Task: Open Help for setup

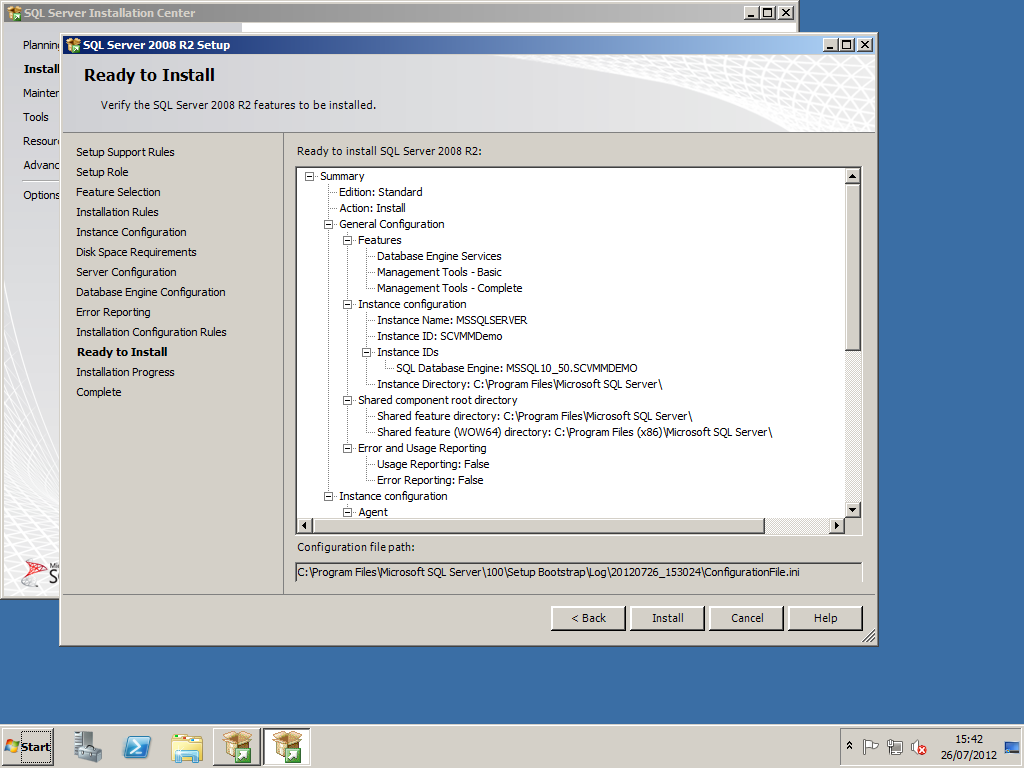Action: coord(825,618)
